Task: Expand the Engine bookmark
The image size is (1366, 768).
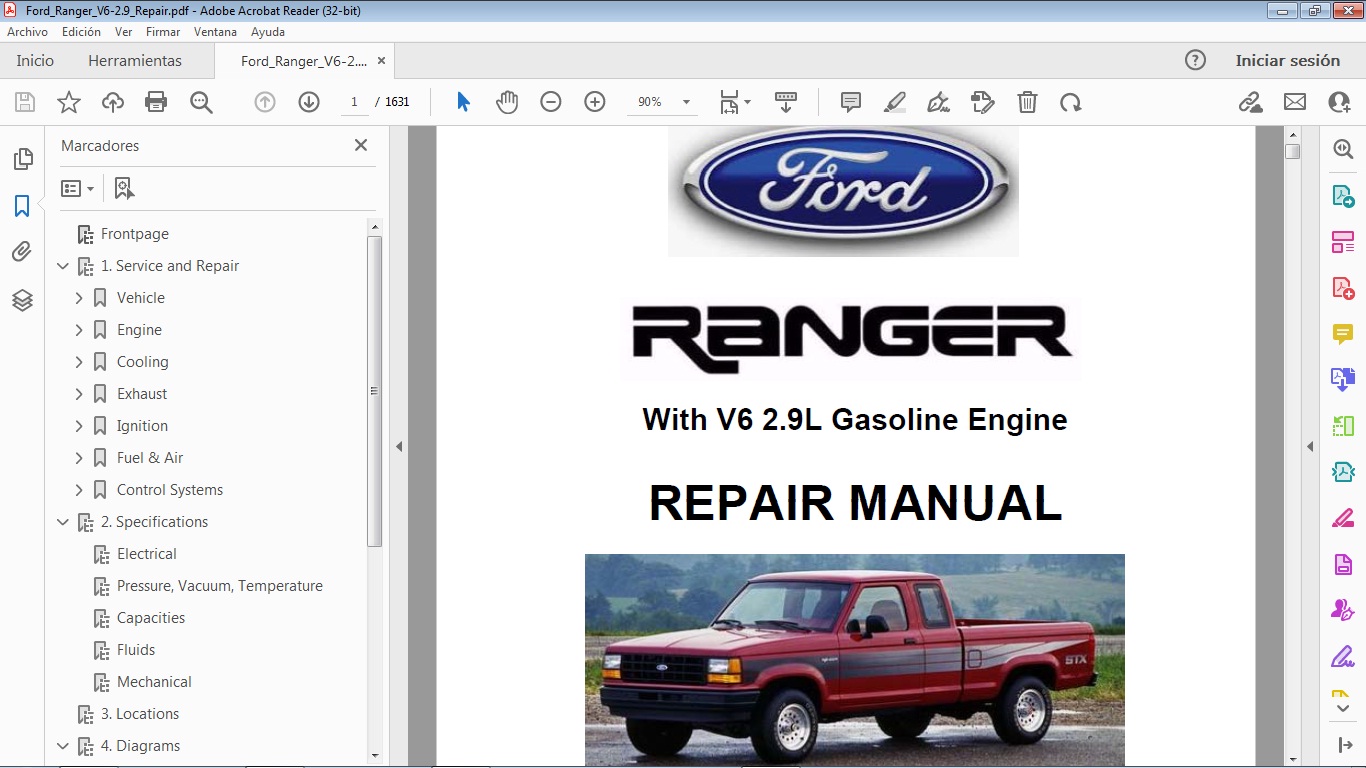Action: [79, 330]
